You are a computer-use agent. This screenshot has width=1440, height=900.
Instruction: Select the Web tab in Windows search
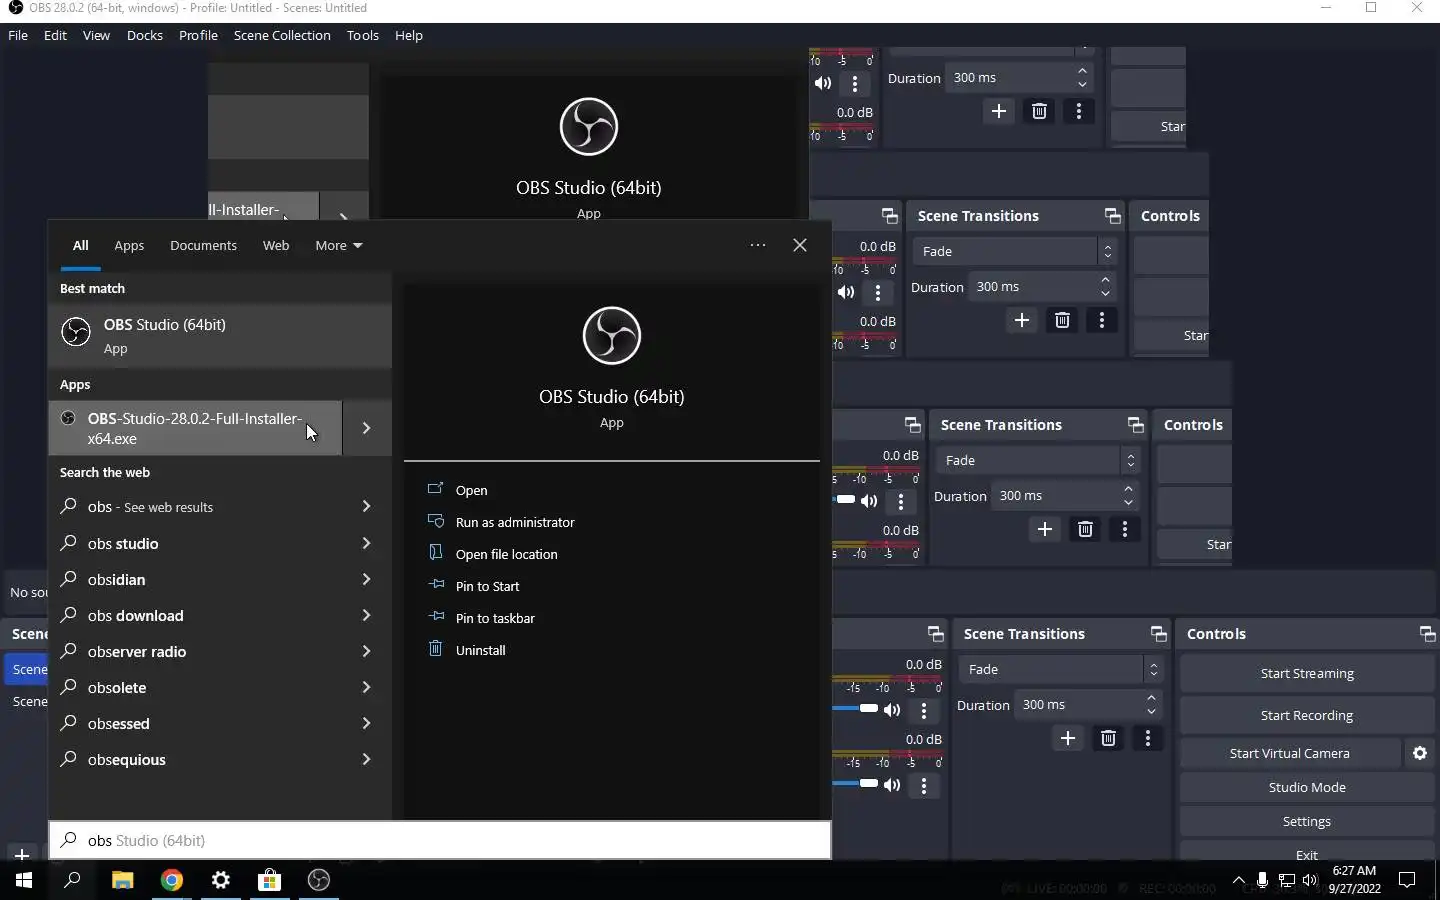pyautogui.click(x=276, y=245)
